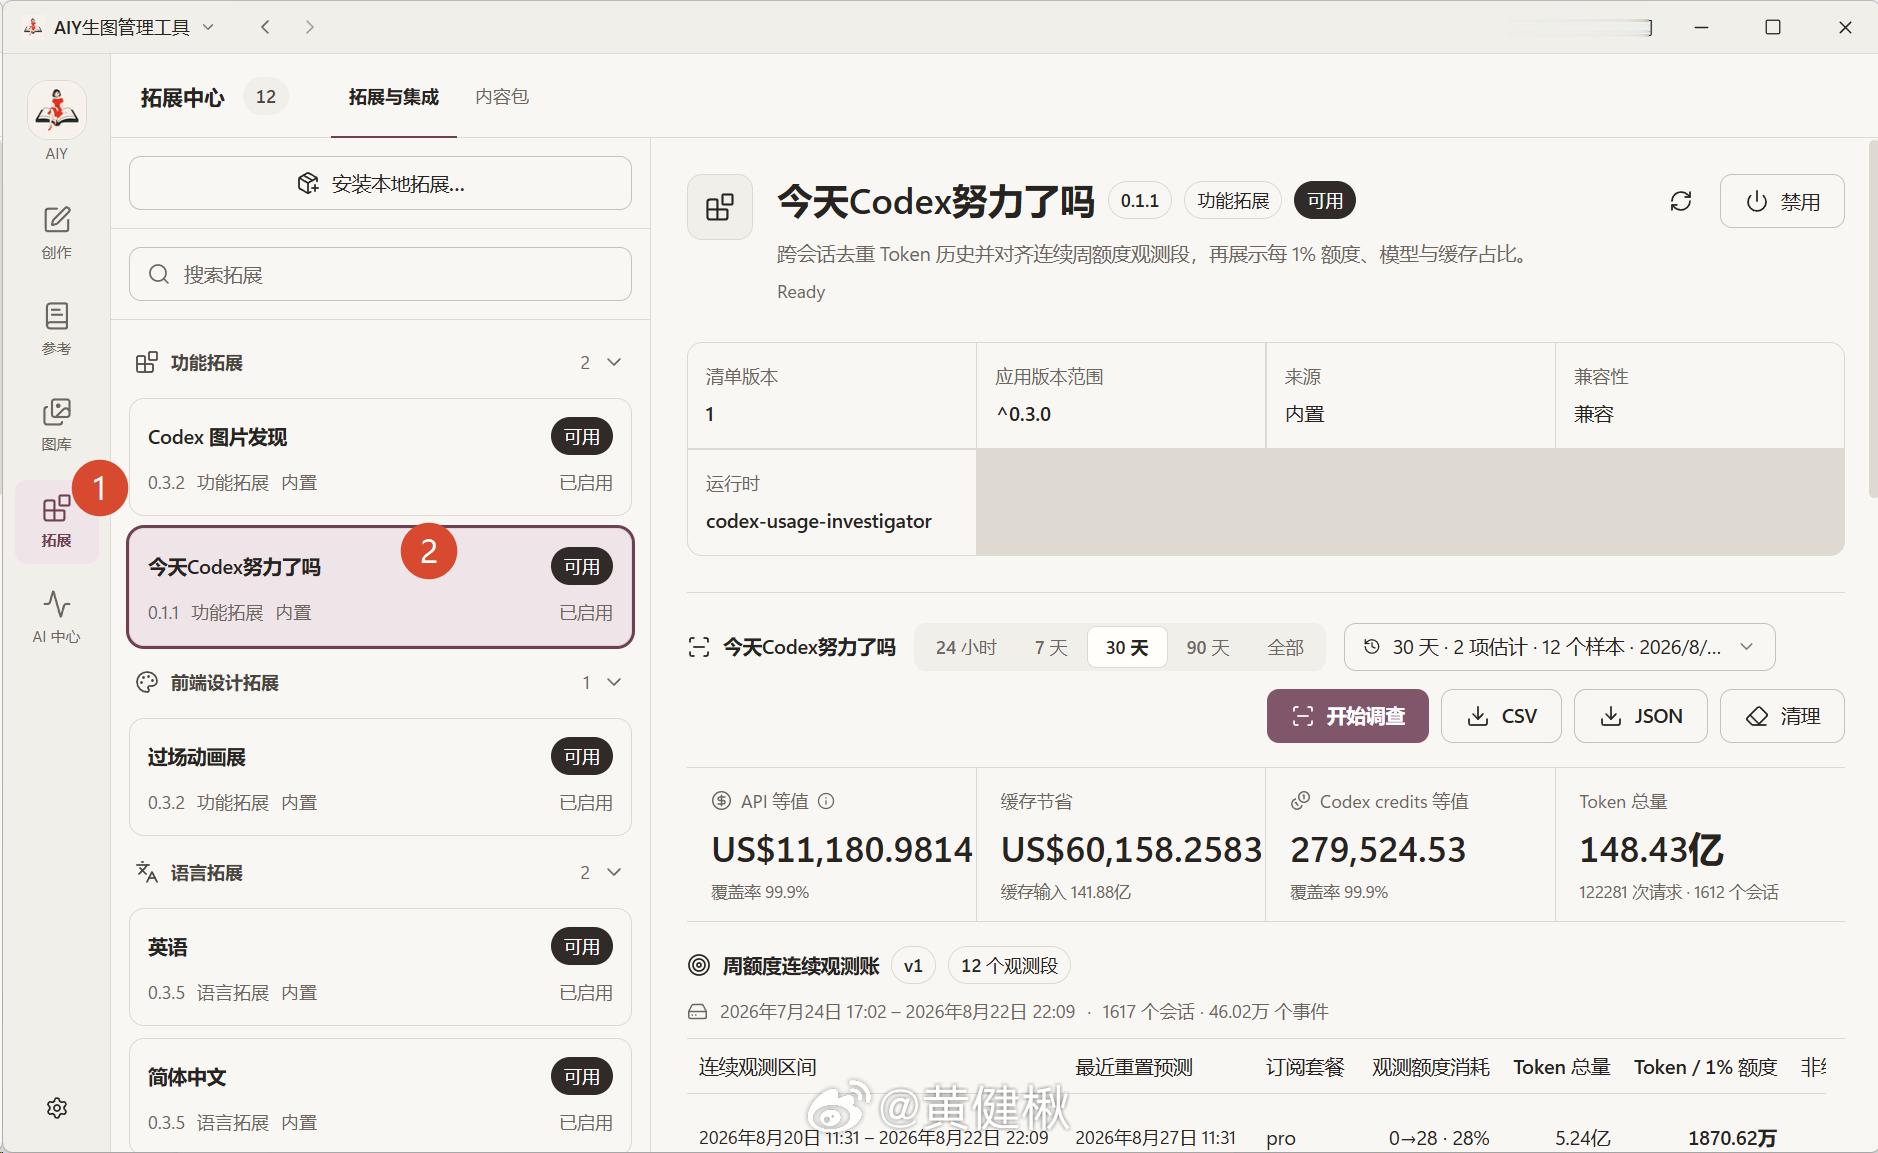Select the 今天Codex努力了吗 extension card
Image resolution: width=1878 pixels, height=1153 pixels.
(x=380, y=587)
